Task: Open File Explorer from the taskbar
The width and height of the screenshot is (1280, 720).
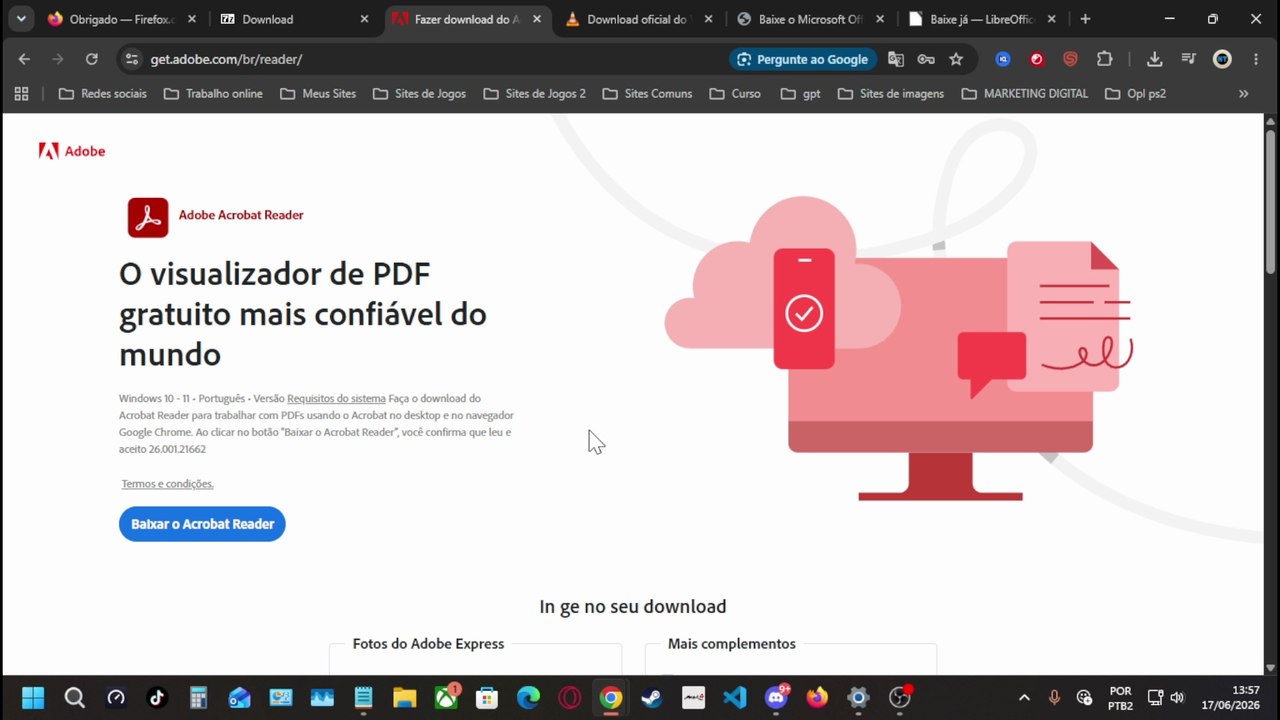Action: 404,697
